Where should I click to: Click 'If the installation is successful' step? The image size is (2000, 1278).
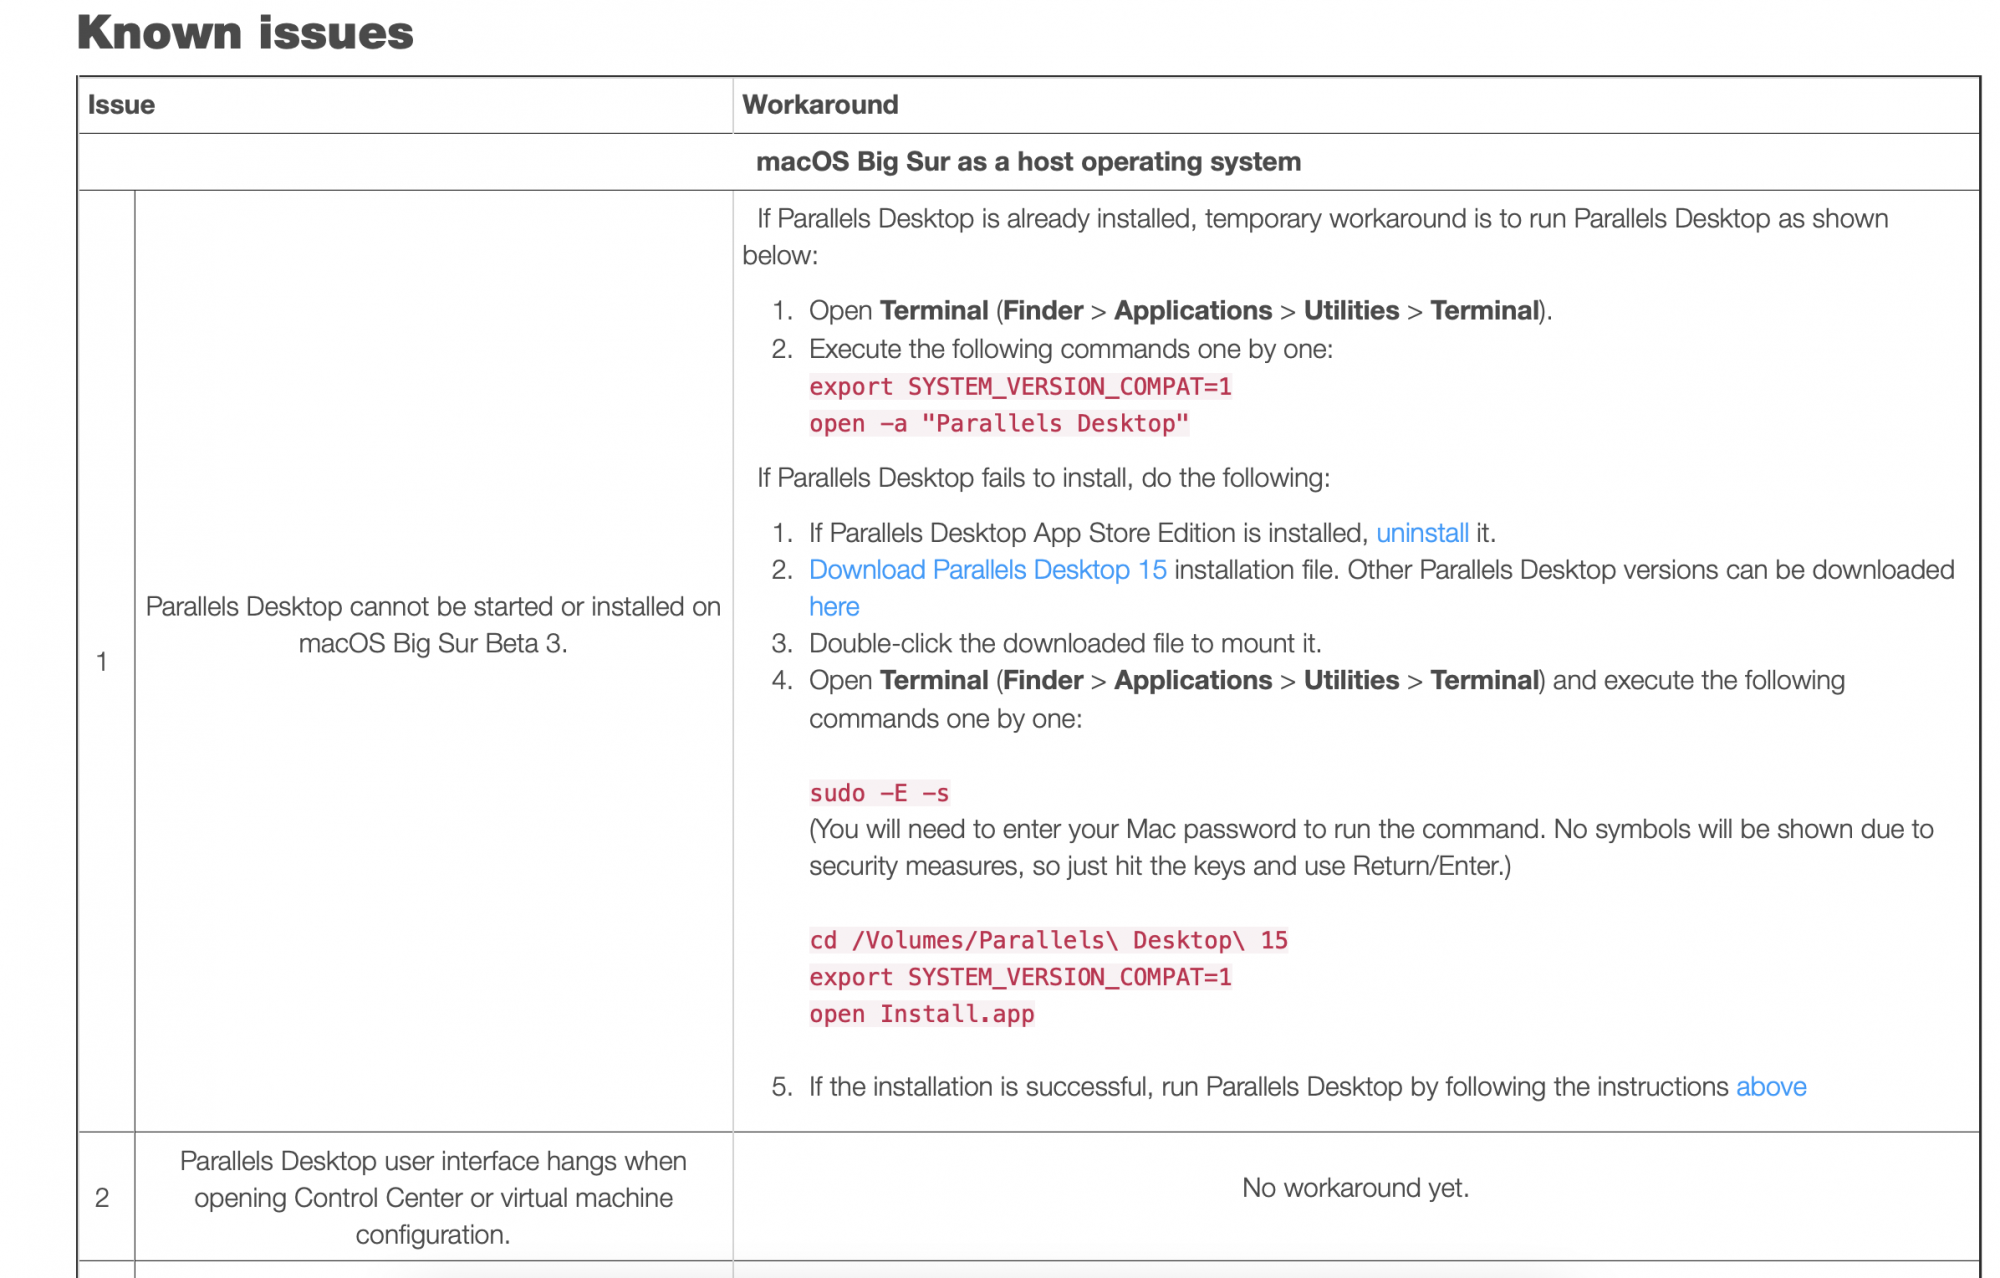(1307, 1087)
